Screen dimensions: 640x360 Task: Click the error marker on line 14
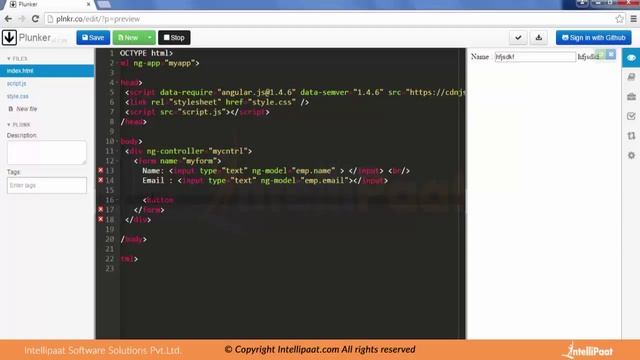[100, 180]
